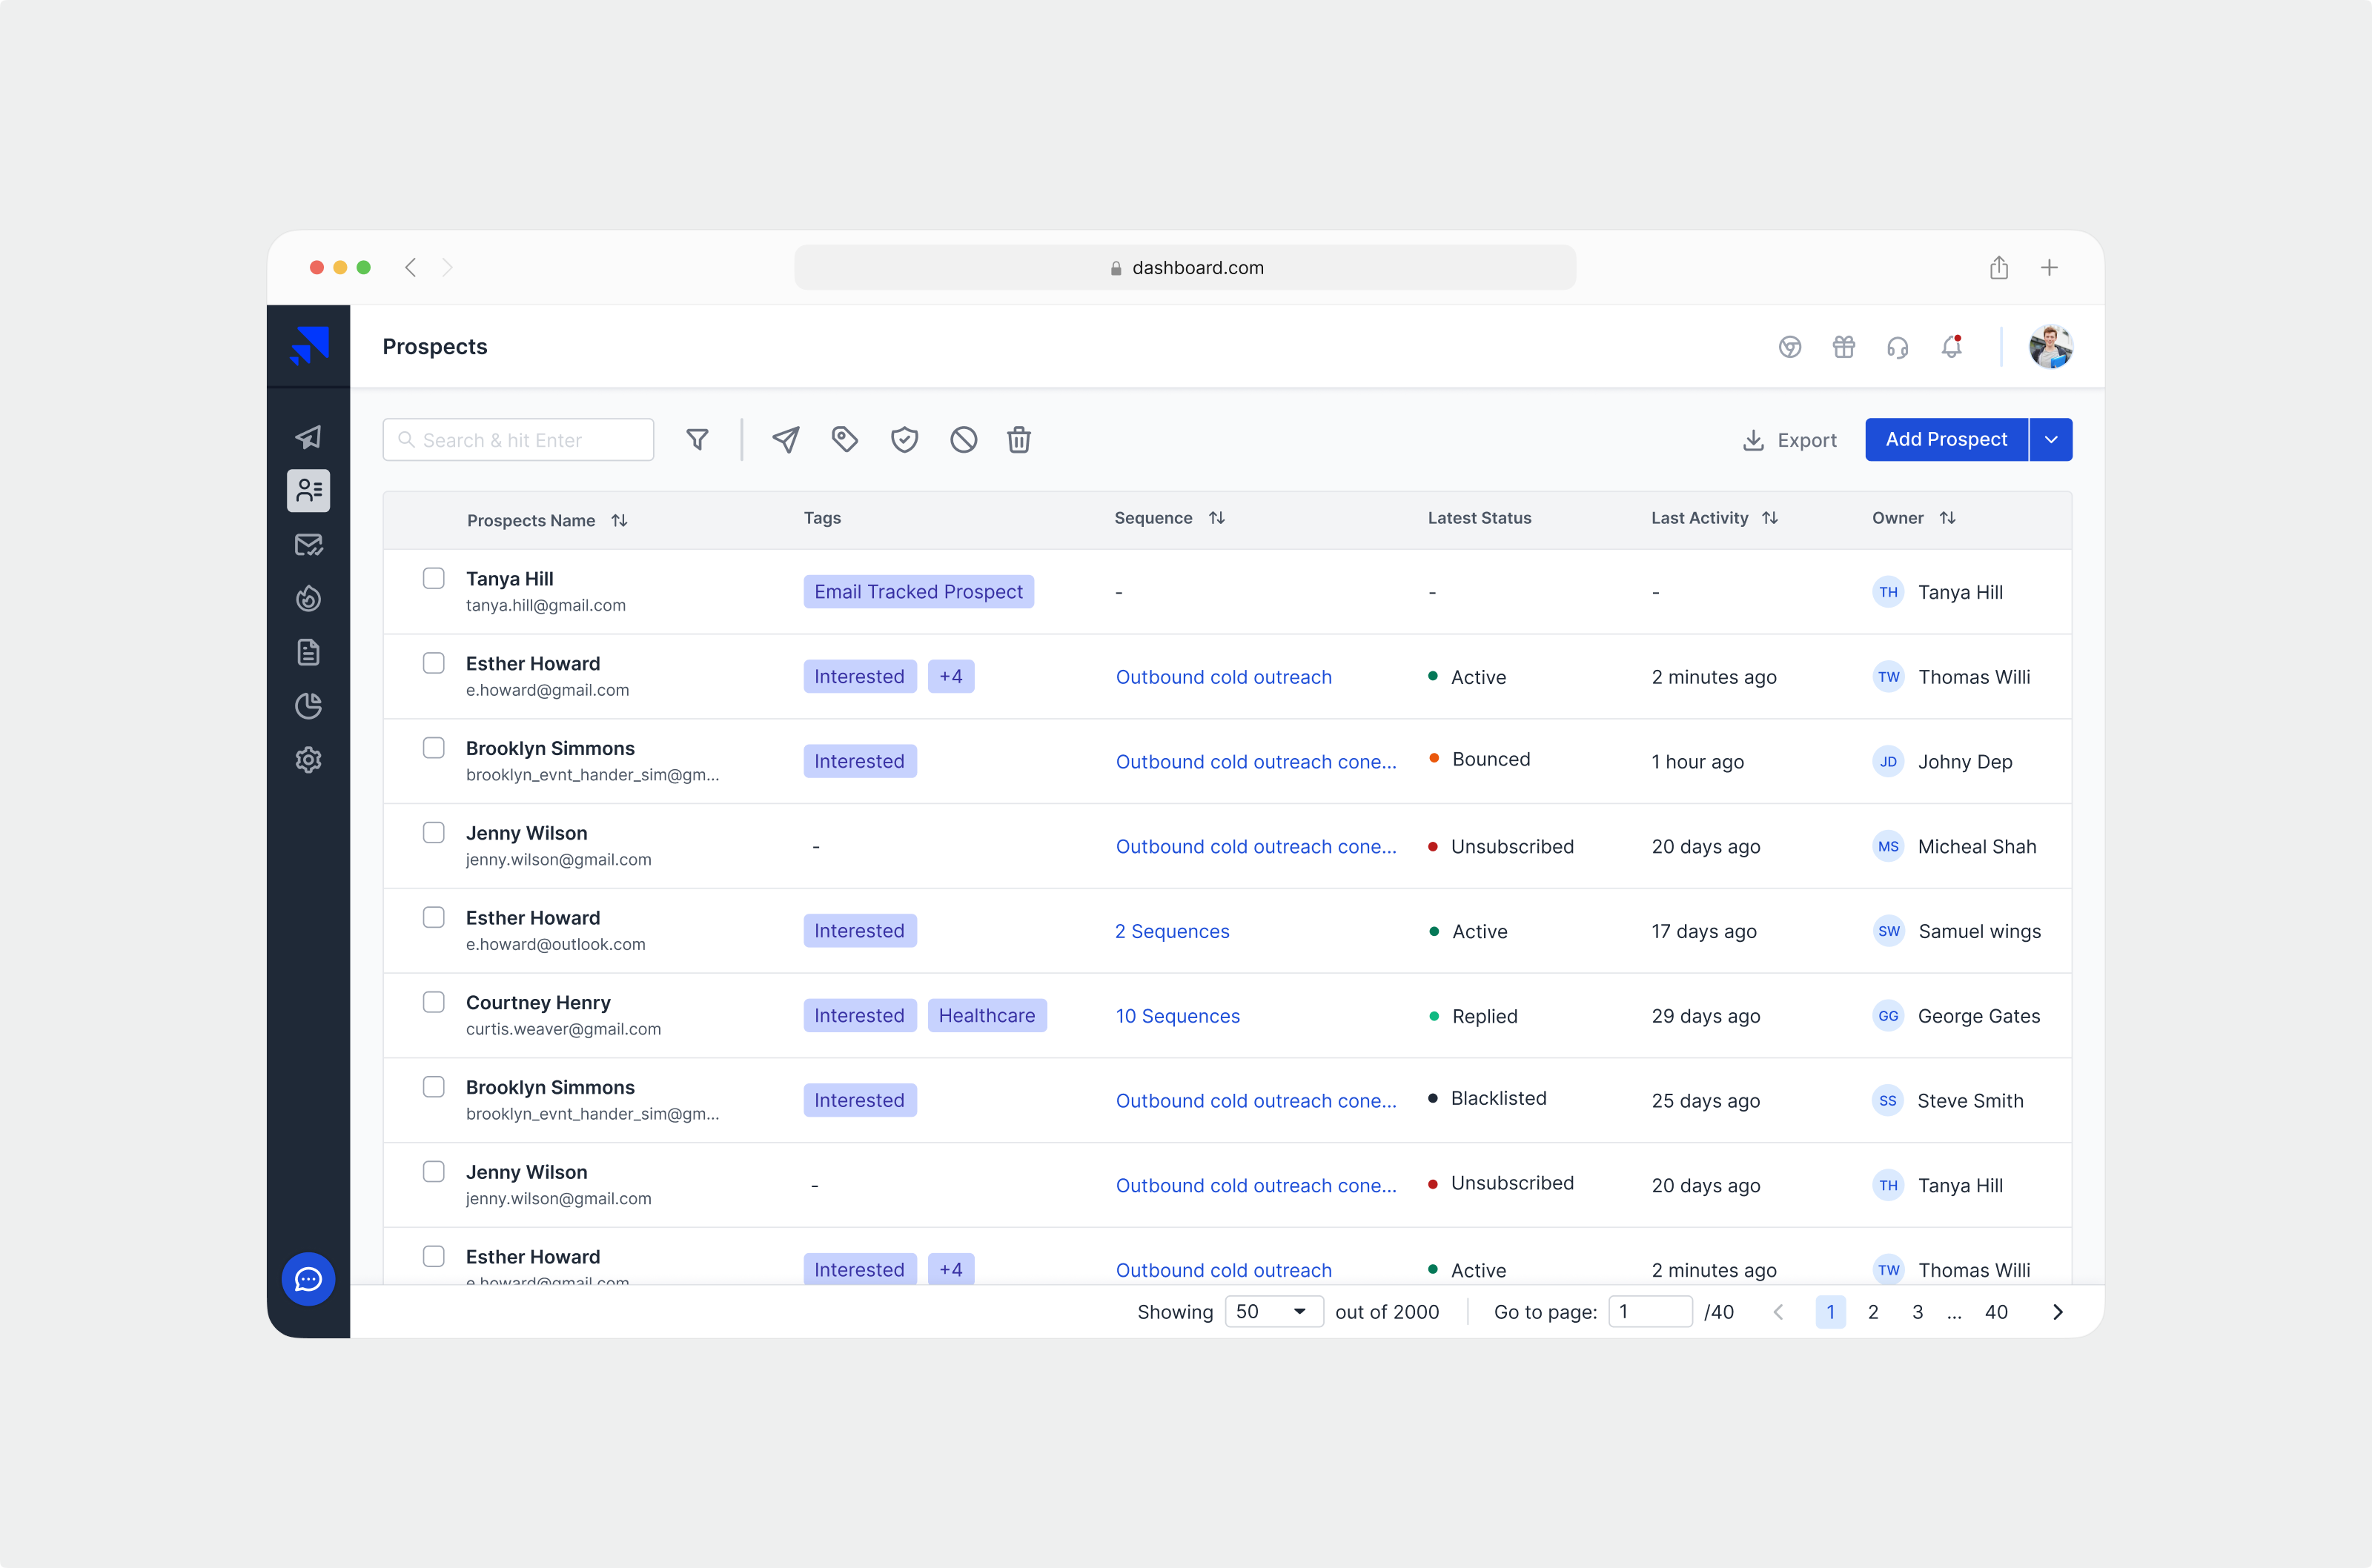This screenshot has height=1568, width=2372.
Task: Click the notification bell icon
Action: click(x=1951, y=347)
